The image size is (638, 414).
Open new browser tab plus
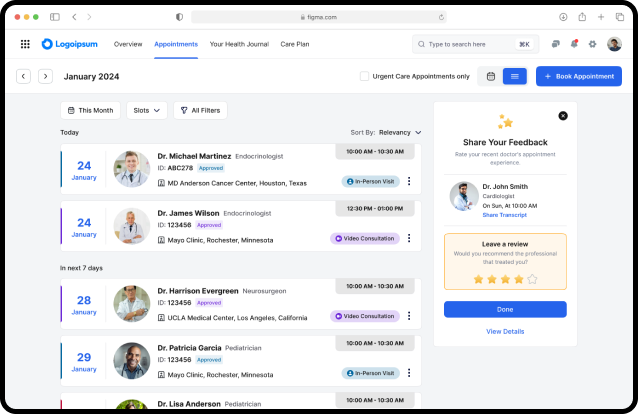click(601, 17)
